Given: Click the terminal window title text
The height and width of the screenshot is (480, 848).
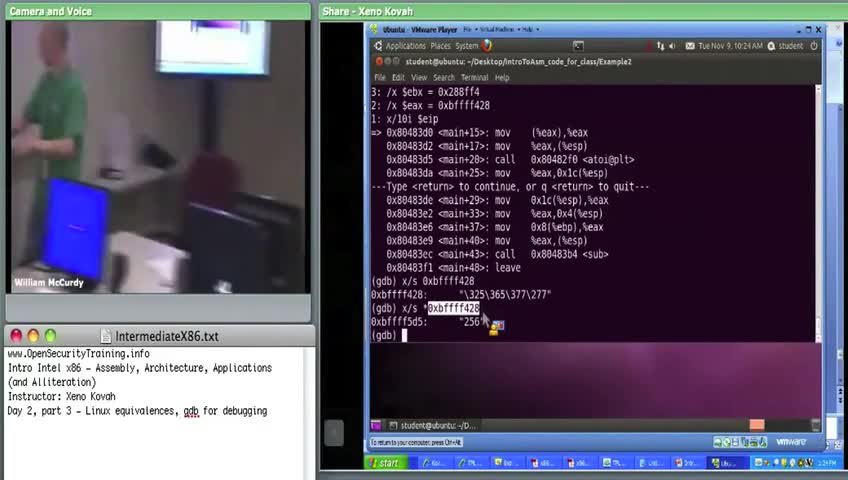Looking at the screenshot, I should 518,62.
